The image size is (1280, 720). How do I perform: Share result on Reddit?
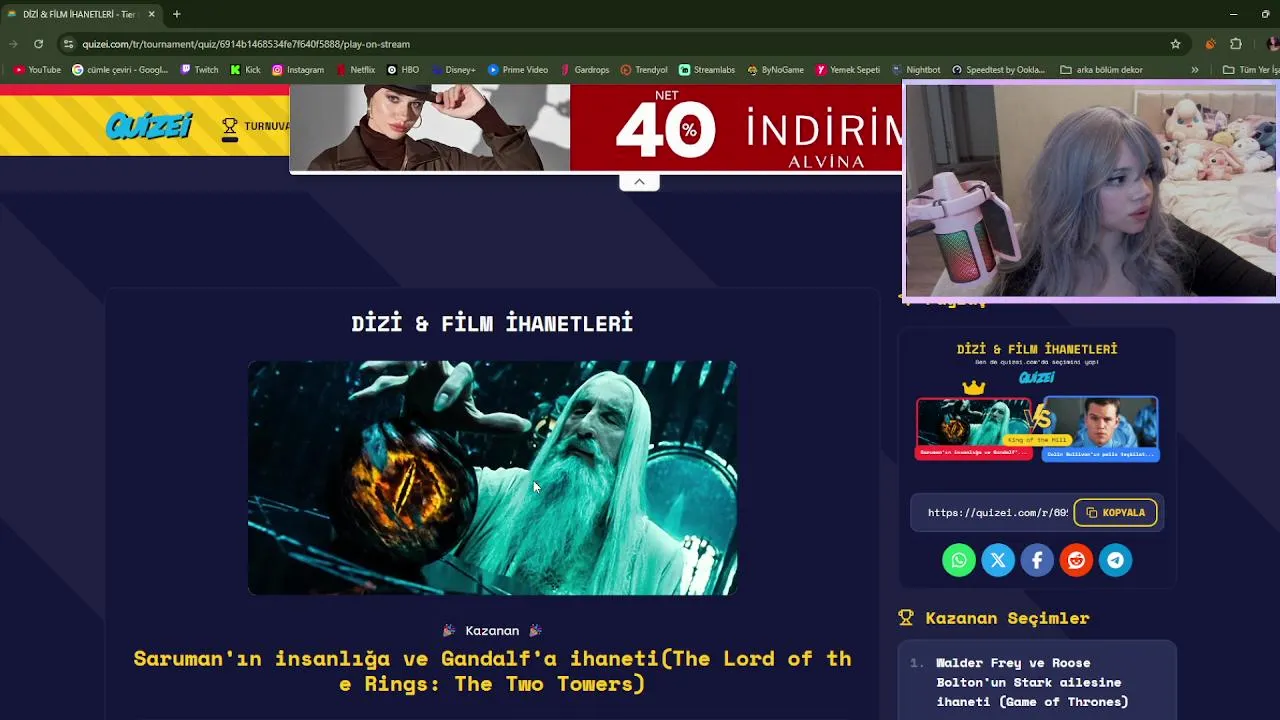click(1076, 560)
